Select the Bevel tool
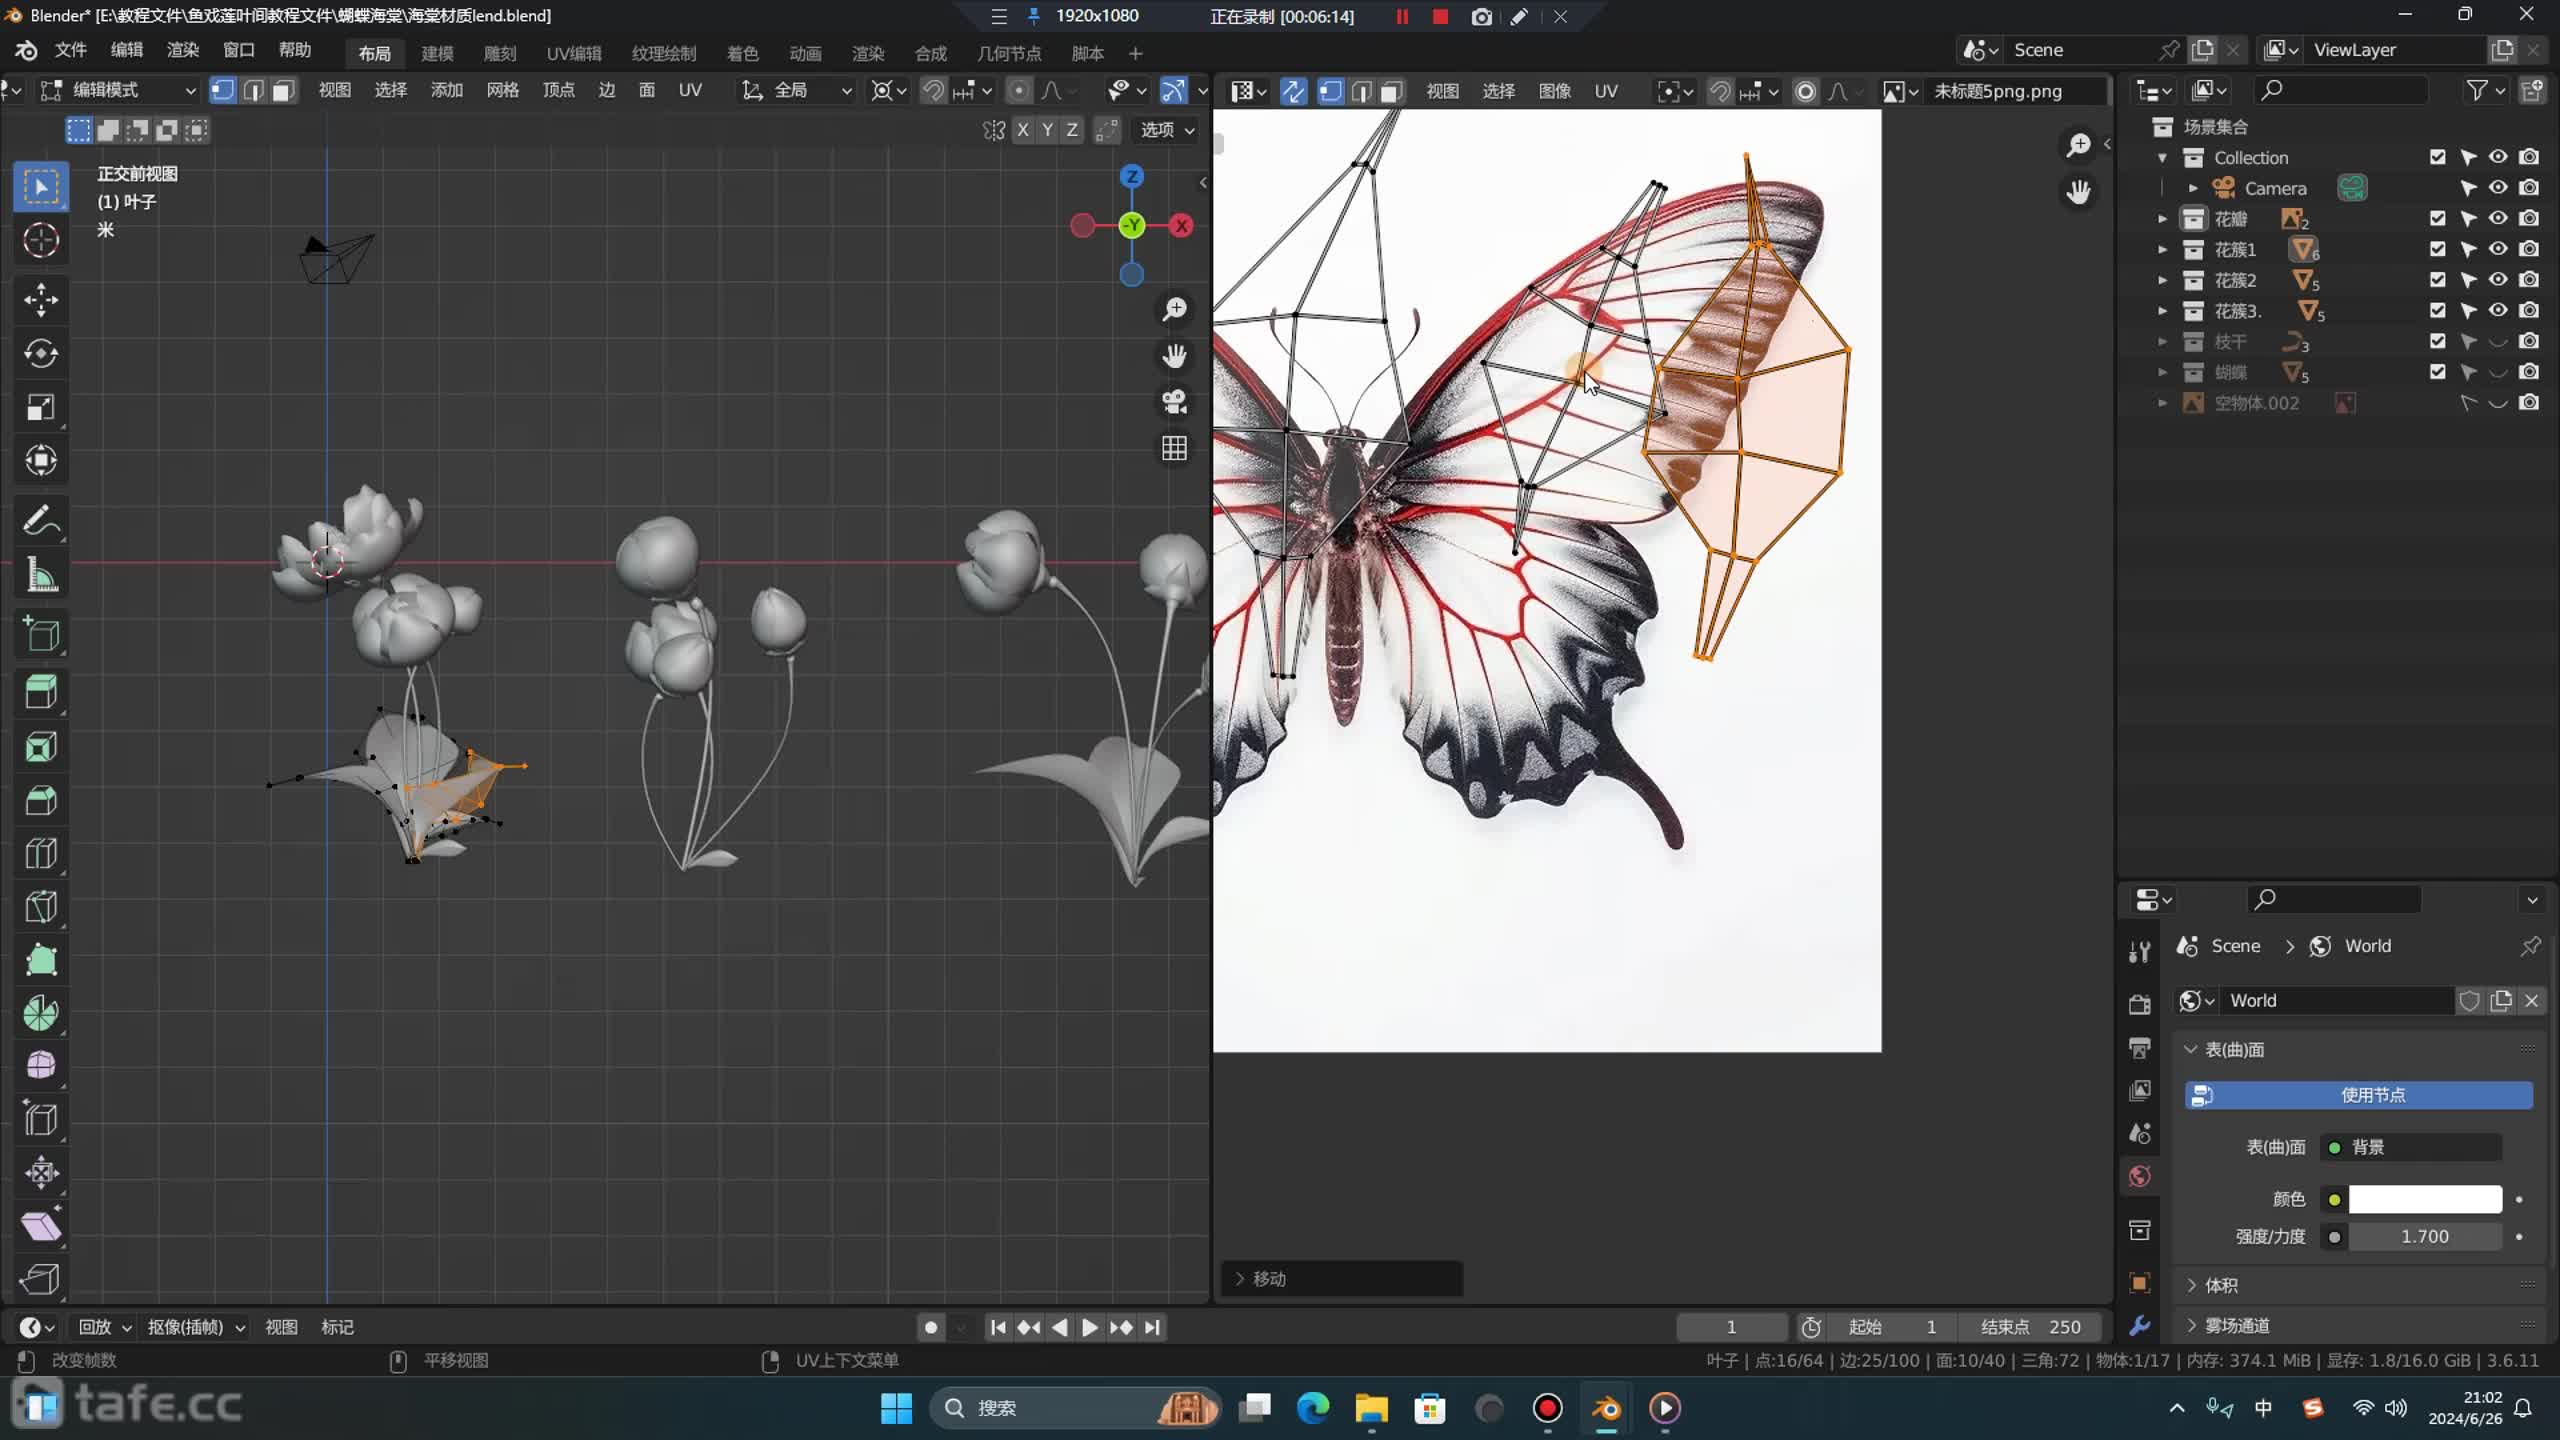The width and height of the screenshot is (2560, 1440). click(41, 800)
